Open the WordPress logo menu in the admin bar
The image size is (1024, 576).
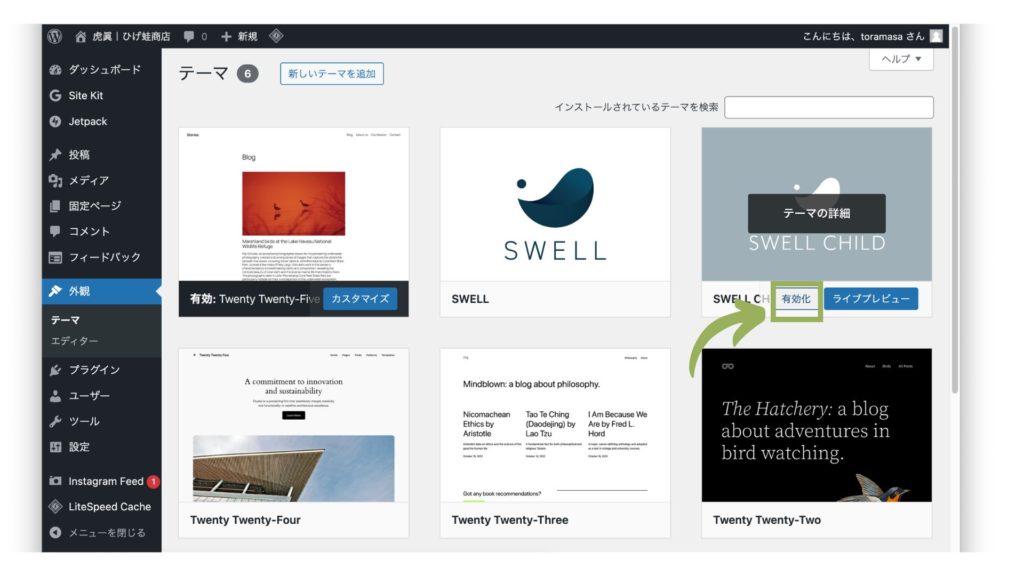click(55, 34)
